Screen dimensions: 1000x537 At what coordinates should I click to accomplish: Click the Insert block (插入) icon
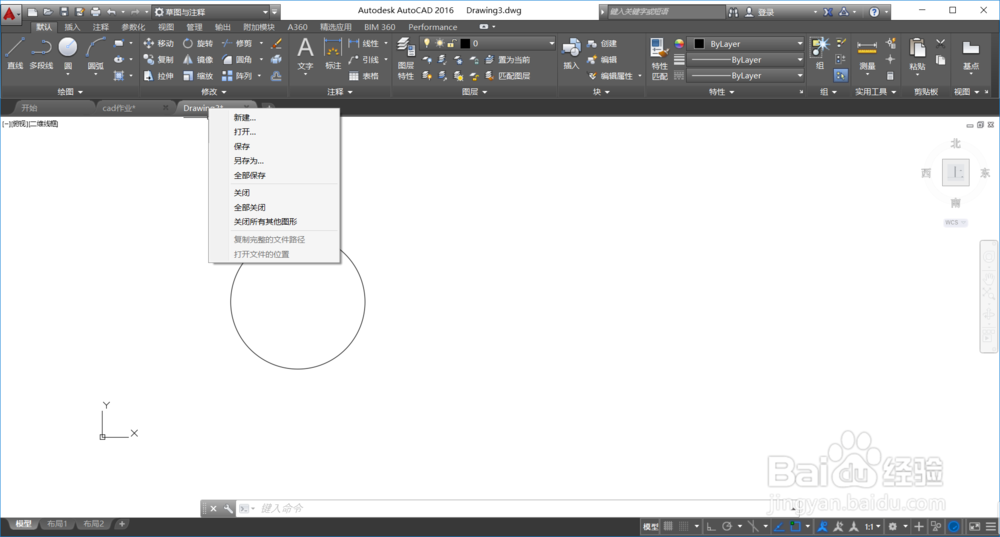pyautogui.click(x=571, y=54)
